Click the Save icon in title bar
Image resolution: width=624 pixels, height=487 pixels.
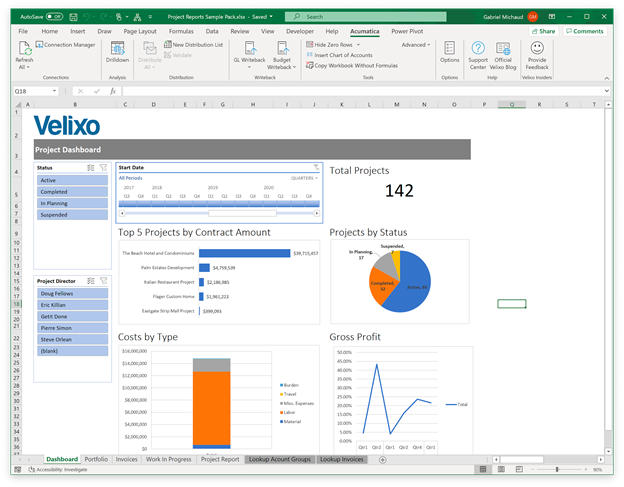point(73,17)
